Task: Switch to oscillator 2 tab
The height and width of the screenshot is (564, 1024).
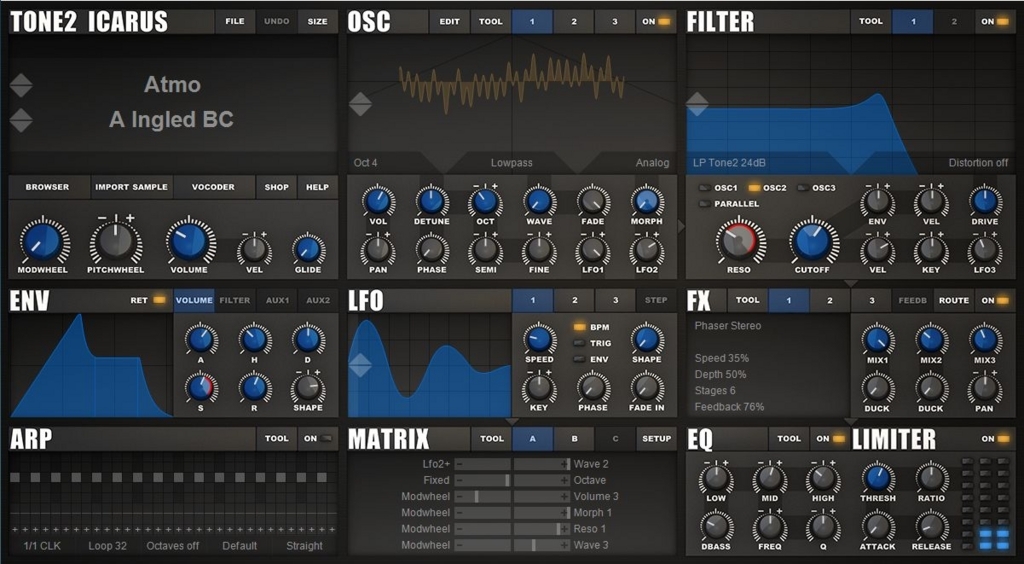Action: (x=574, y=22)
